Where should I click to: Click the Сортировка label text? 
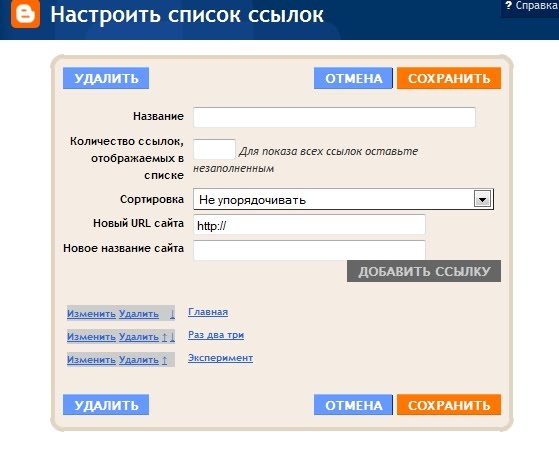pyautogui.click(x=152, y=199)
